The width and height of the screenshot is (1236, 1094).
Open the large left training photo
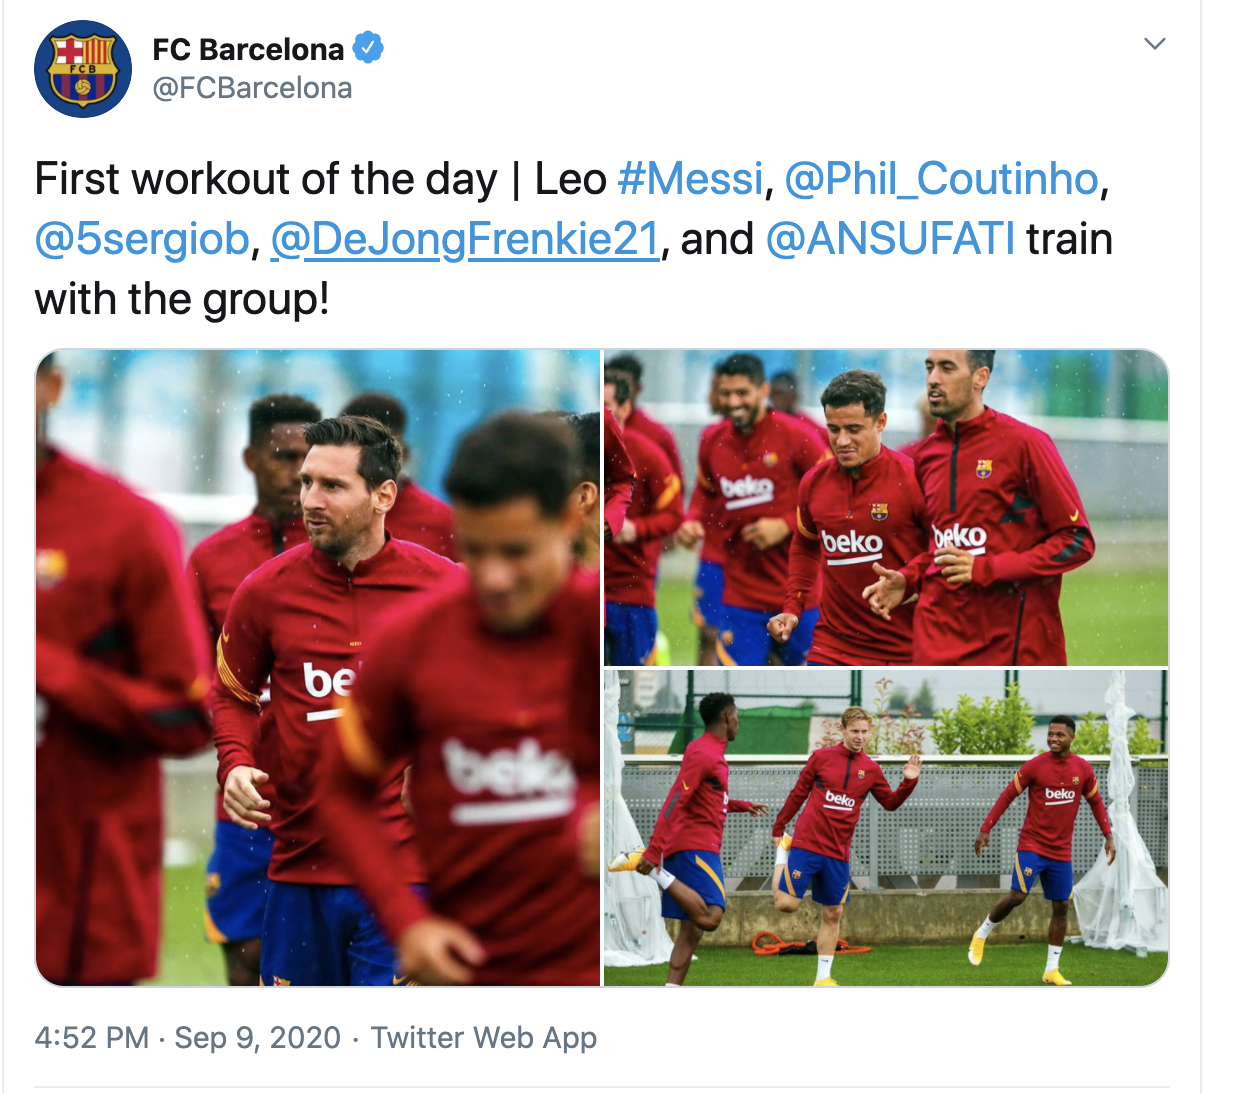pos(318,667)
